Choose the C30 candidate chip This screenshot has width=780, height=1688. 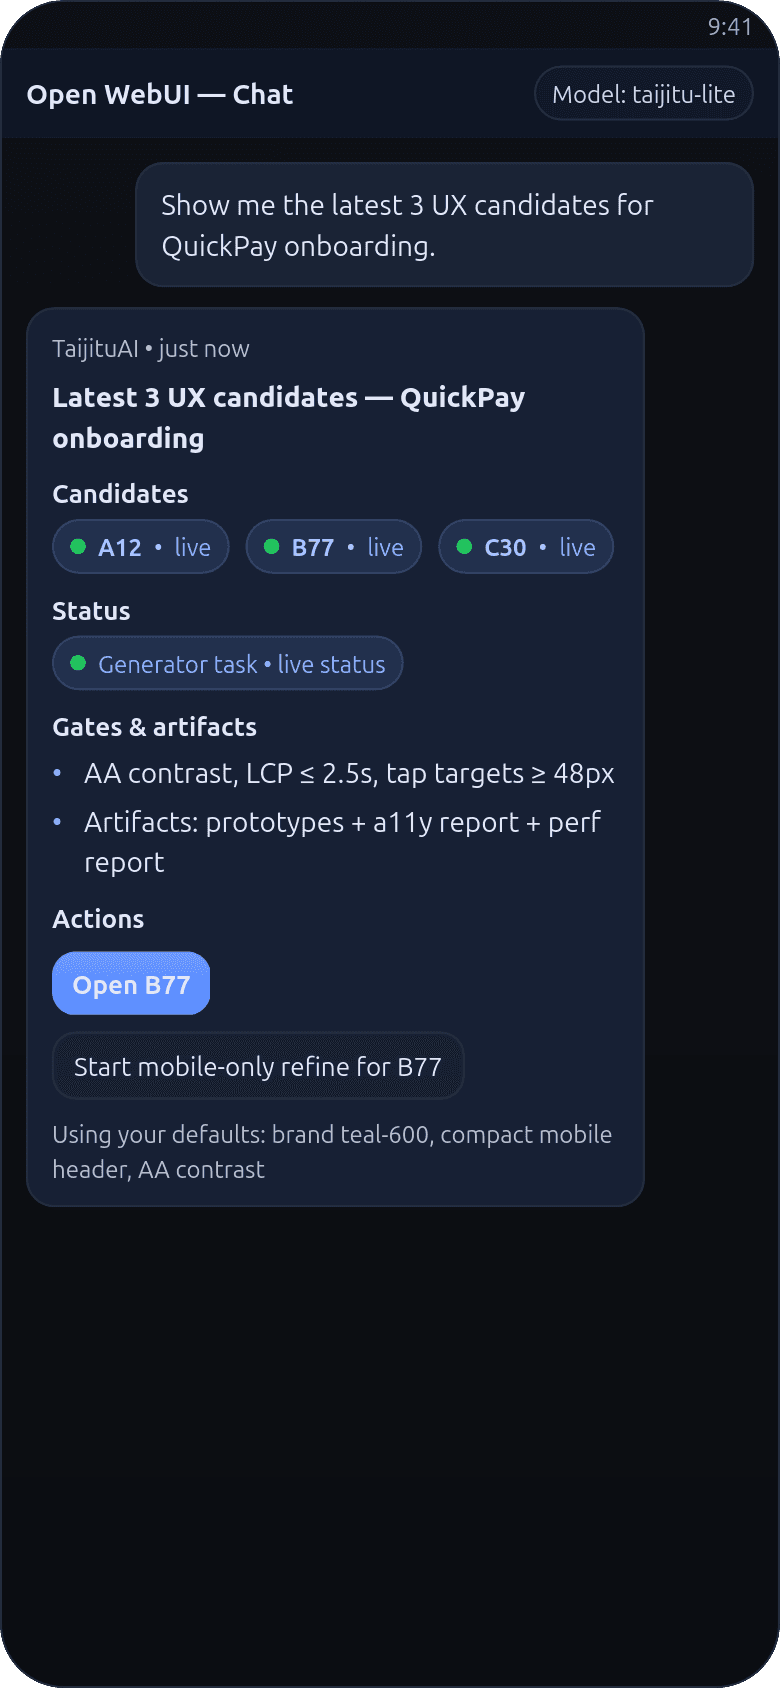526,547
